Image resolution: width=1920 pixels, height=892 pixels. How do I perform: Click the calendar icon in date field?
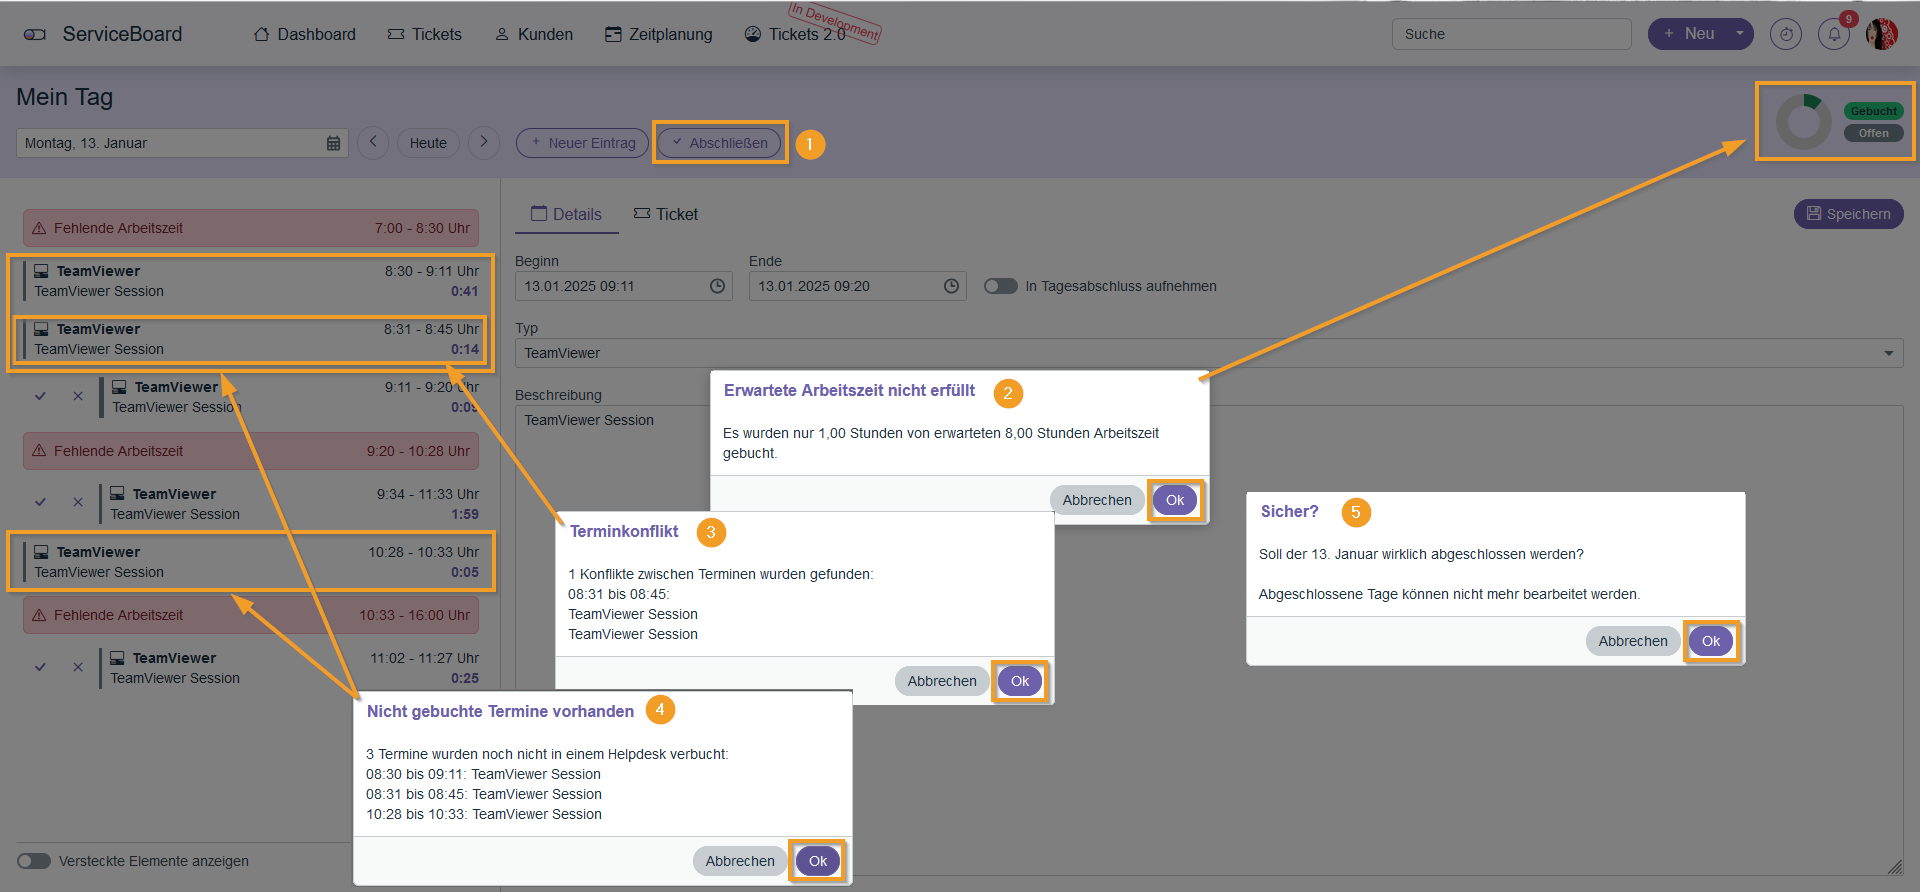pyautogui.click(x=333, y=143)
